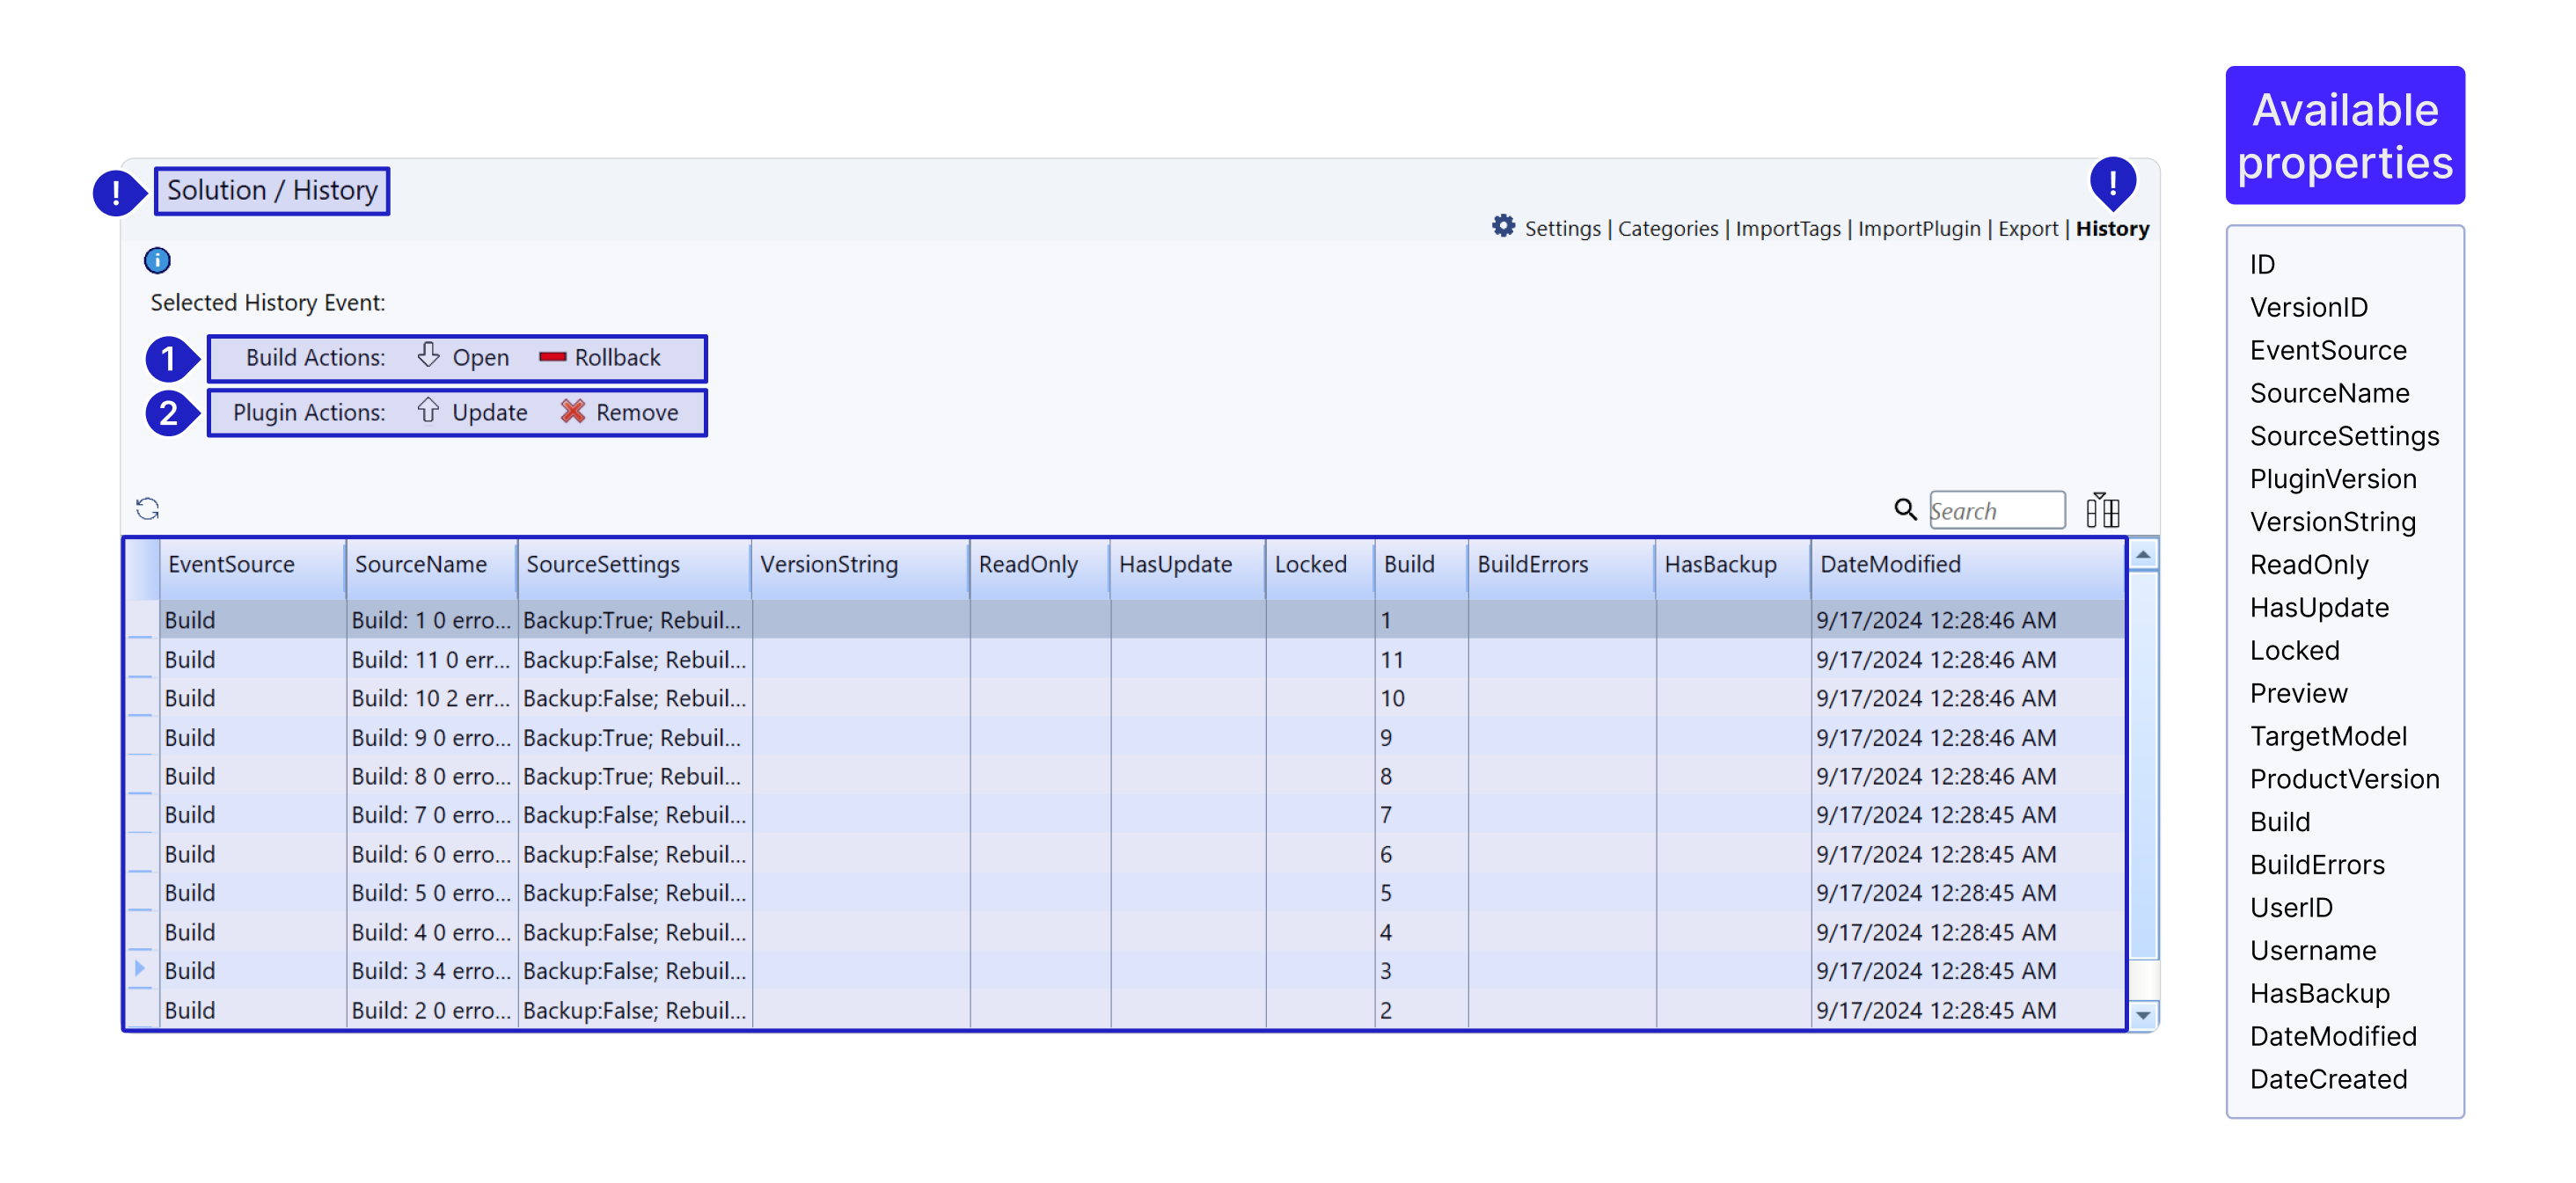This screenshot has height=1183, width=2576.
Task: Click DateModified cell of Build 2 row
Action: pos(1967,1010)
